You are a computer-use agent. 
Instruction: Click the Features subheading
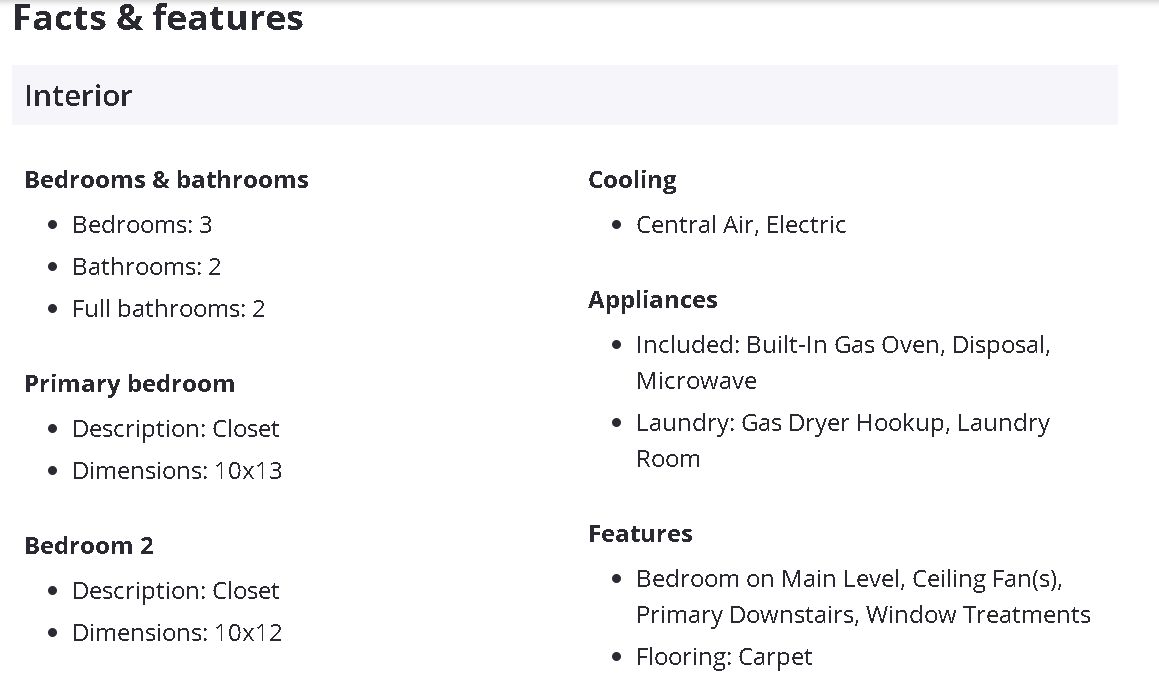[x=640, y=534]
